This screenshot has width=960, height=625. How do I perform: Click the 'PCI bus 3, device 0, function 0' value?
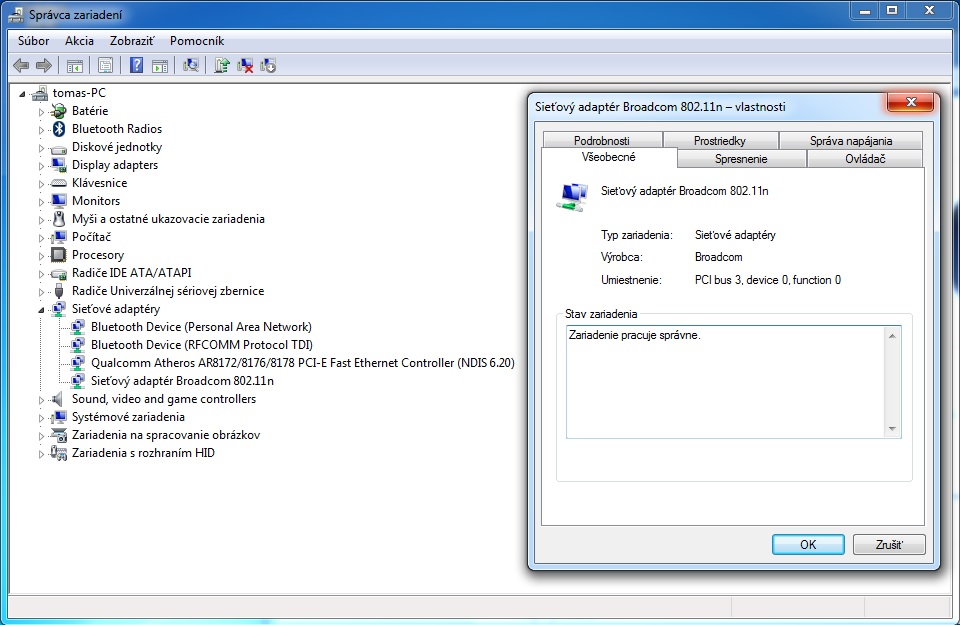click(768, 280)
